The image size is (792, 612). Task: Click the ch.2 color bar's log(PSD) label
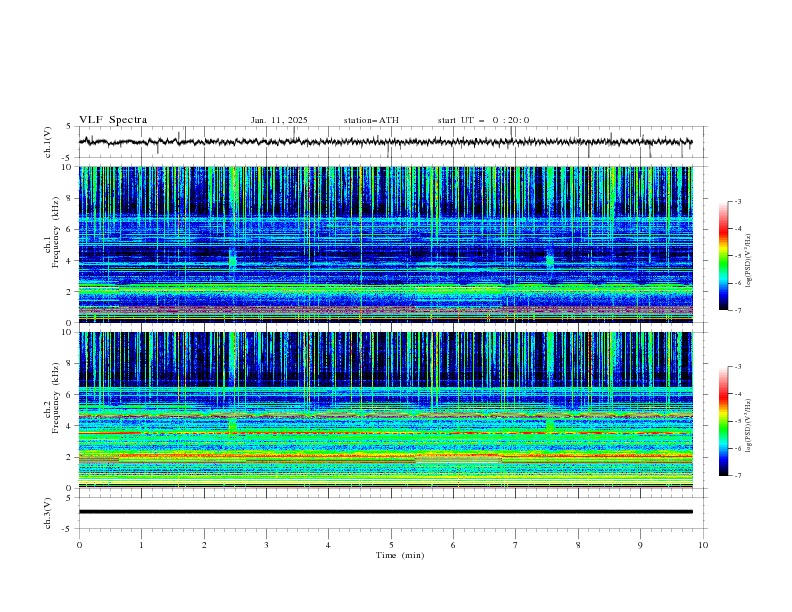pos(749,425)
